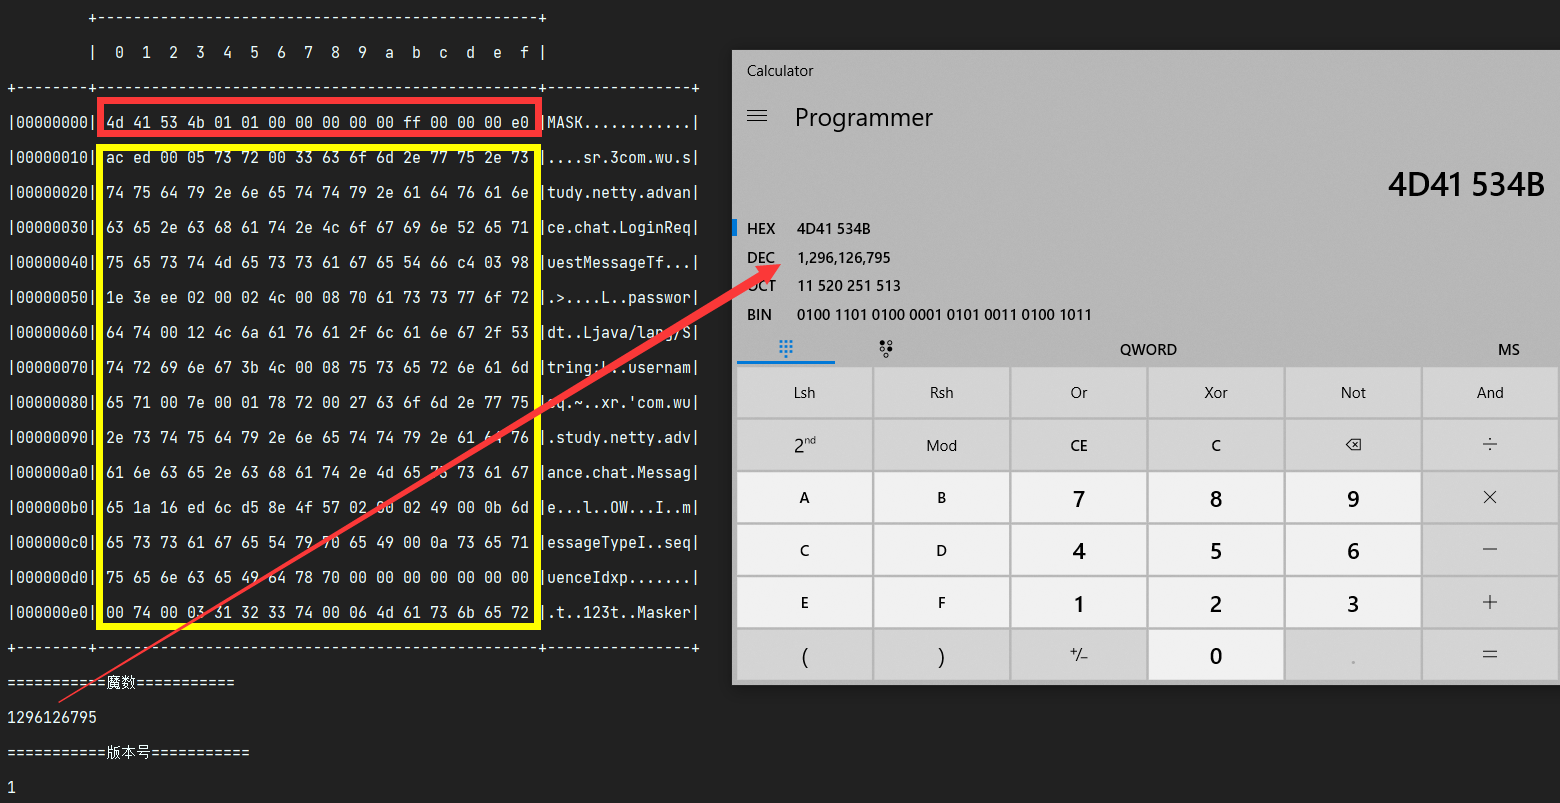Click the plus operator key

click(x=1490, y=603)
